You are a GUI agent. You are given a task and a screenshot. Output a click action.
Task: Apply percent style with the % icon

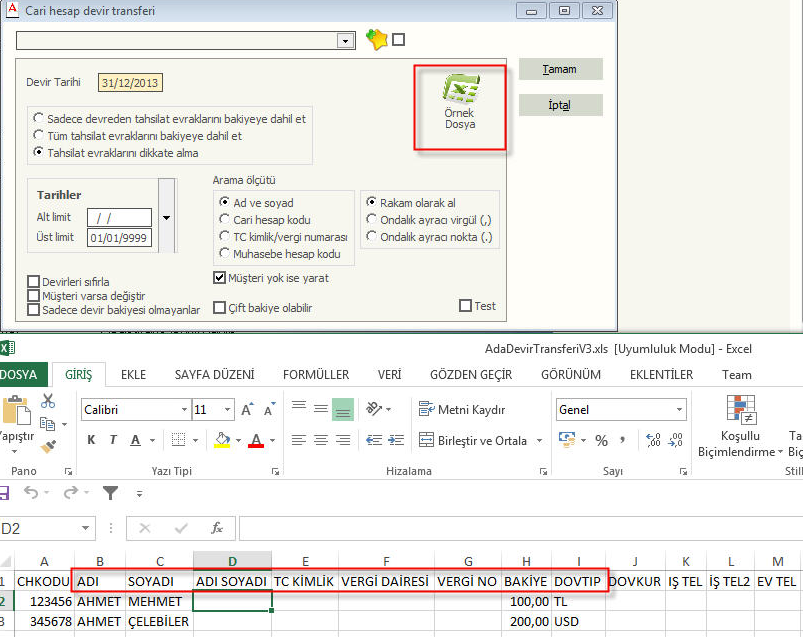pyautogui.click(x=601, y=440)
